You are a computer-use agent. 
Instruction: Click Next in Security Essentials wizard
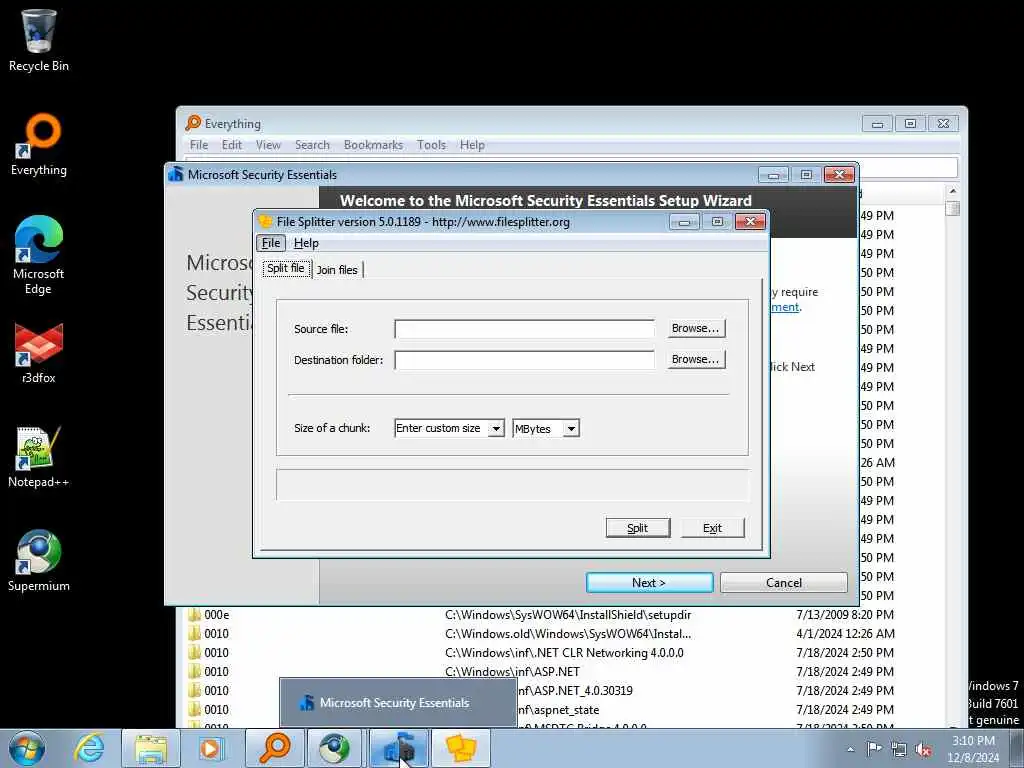click(x=649, y=583)
